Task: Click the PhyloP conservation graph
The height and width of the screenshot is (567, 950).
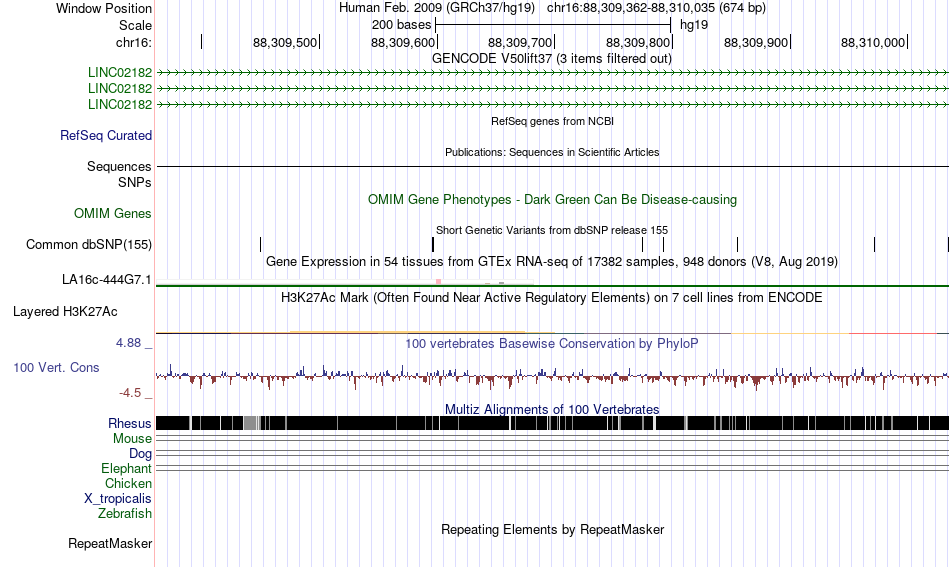Action: tap(552, 377)
